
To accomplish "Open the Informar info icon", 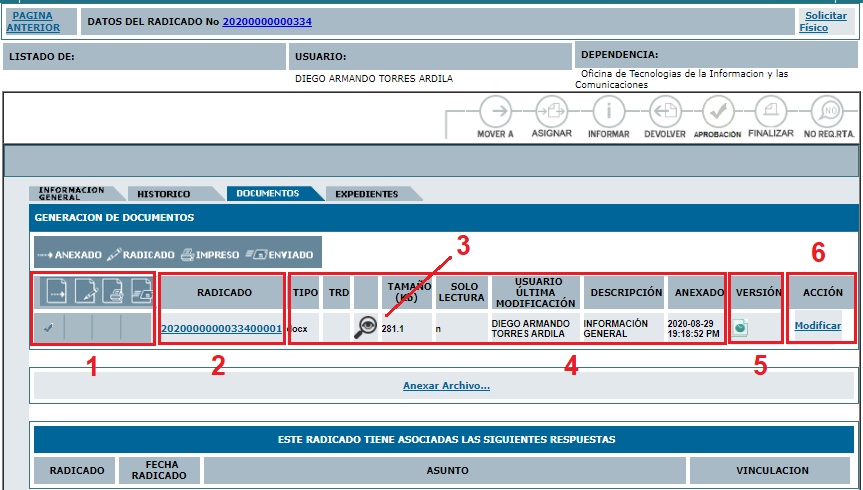I will click(x=608, y=111).
